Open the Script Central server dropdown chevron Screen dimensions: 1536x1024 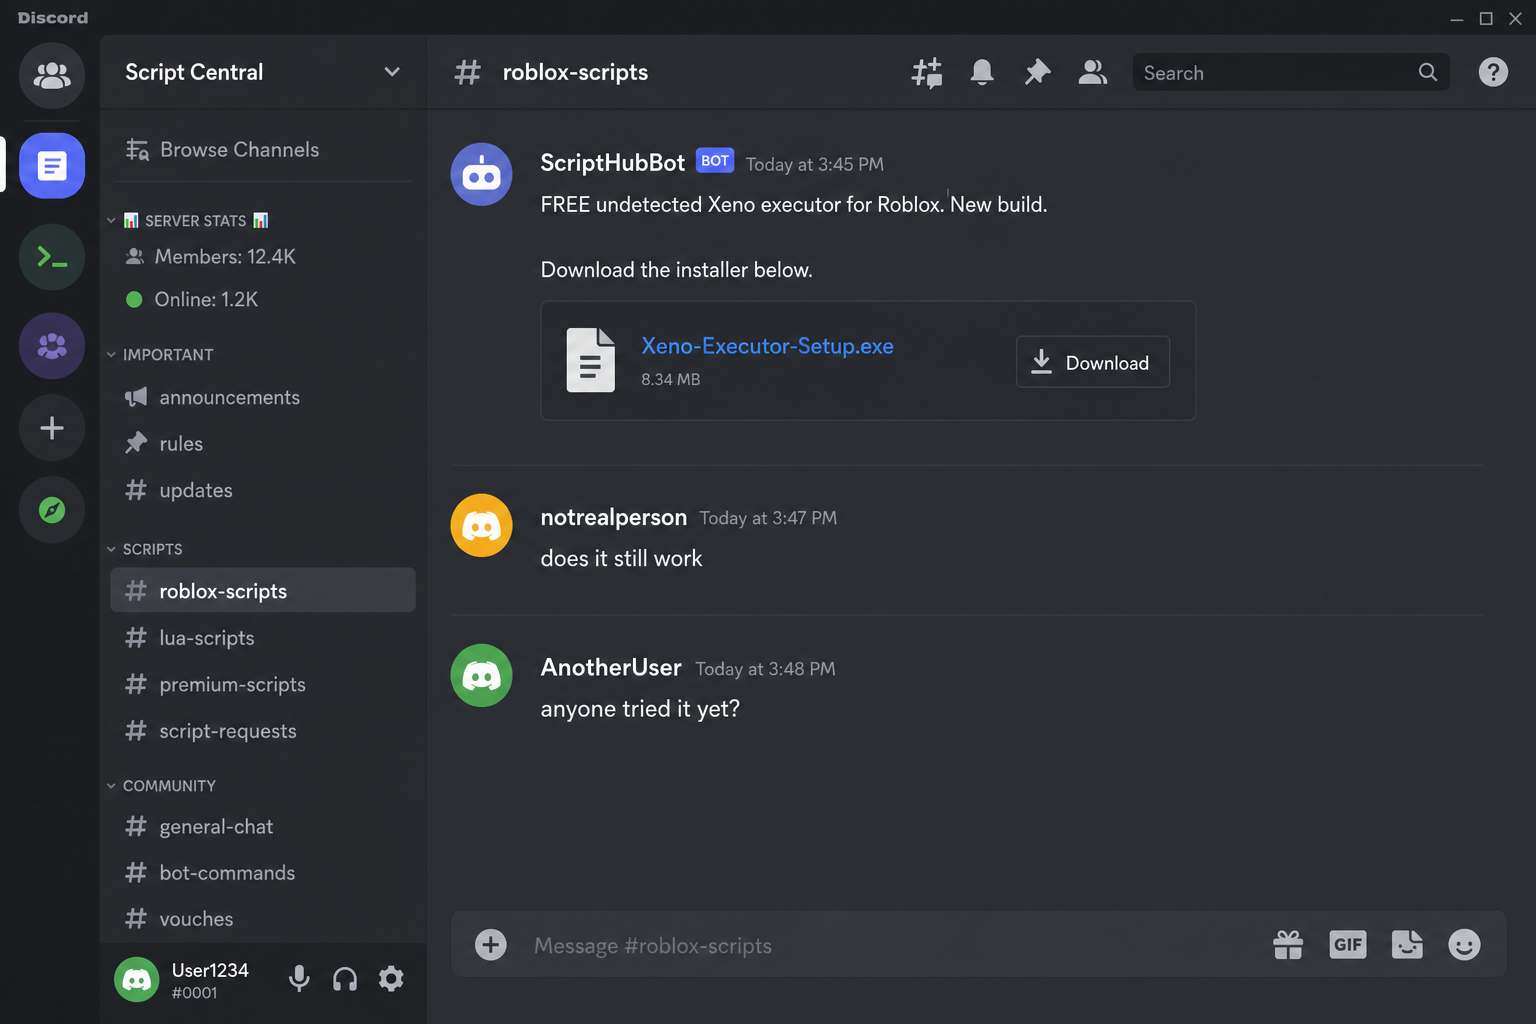(x=392, y=72)
